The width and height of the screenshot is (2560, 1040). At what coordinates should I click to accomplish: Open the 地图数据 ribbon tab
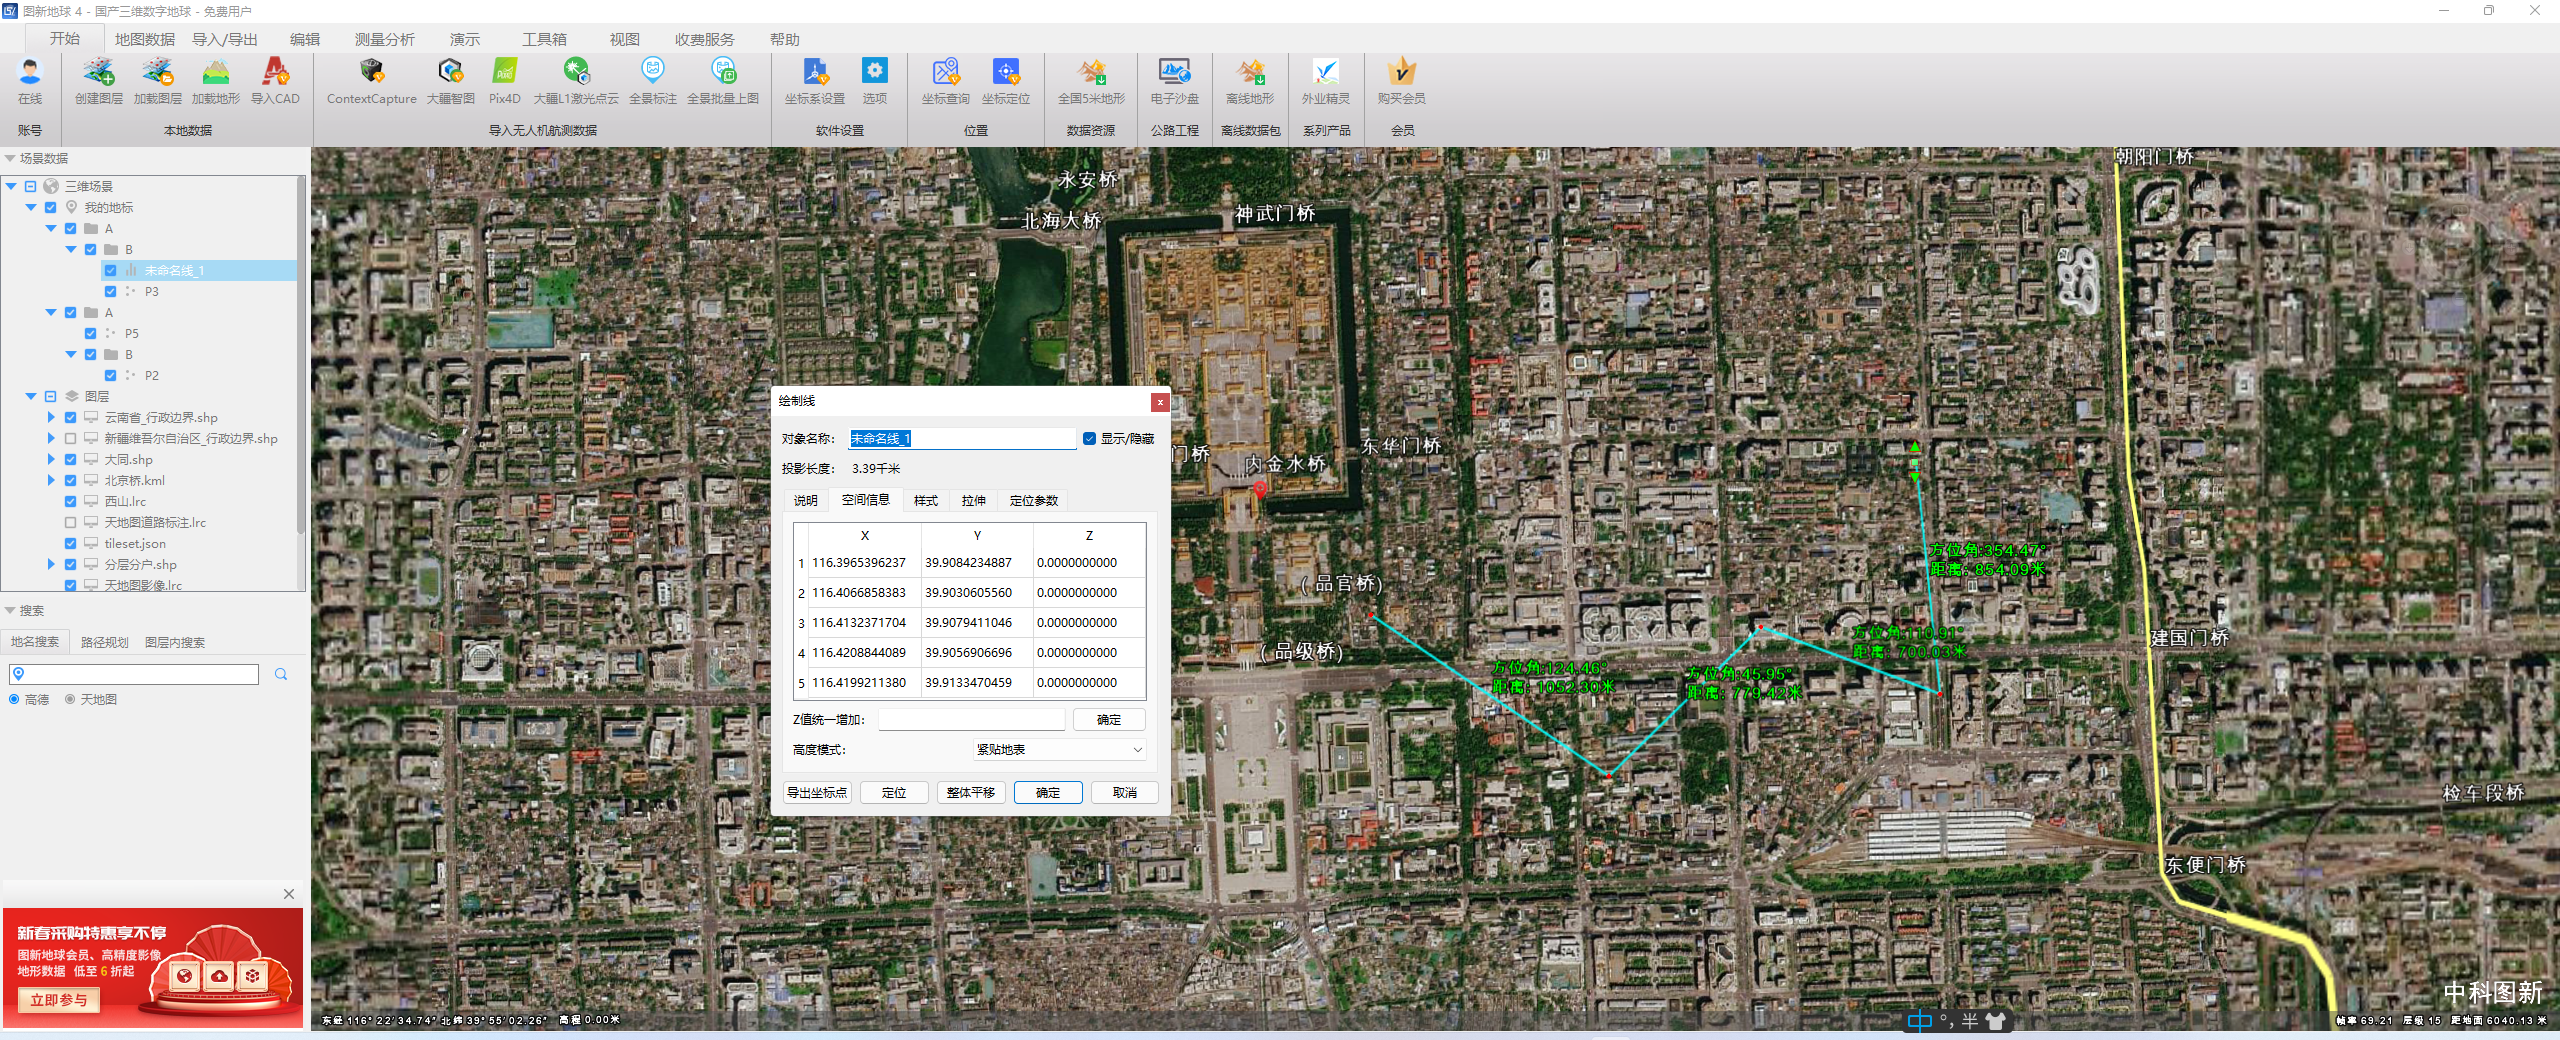pyautogui.click(x=144, y=39)
